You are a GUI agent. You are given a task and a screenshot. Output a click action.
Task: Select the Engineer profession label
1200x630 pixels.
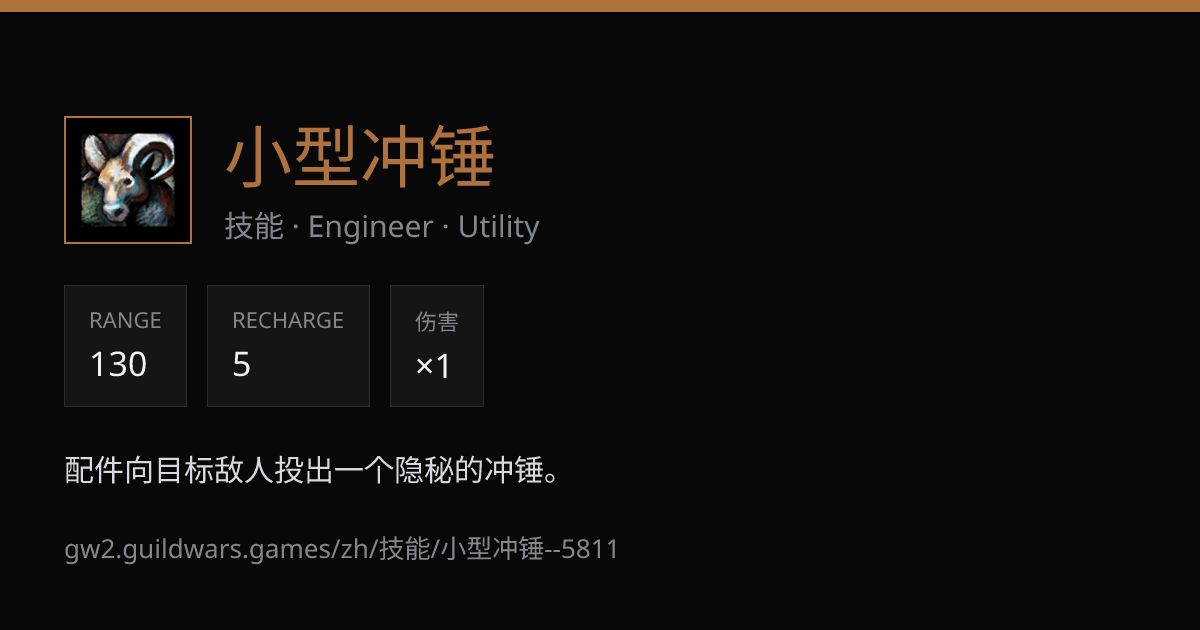coord(370,227)
